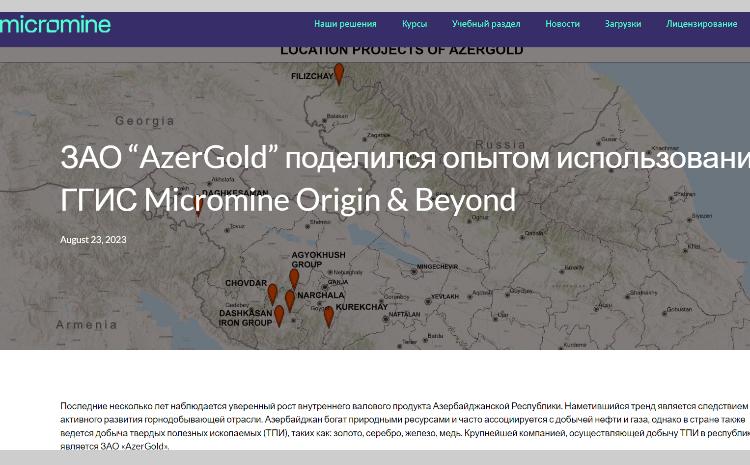Click the Micromine logo
750x465 pixels.
tap(55, 25)
